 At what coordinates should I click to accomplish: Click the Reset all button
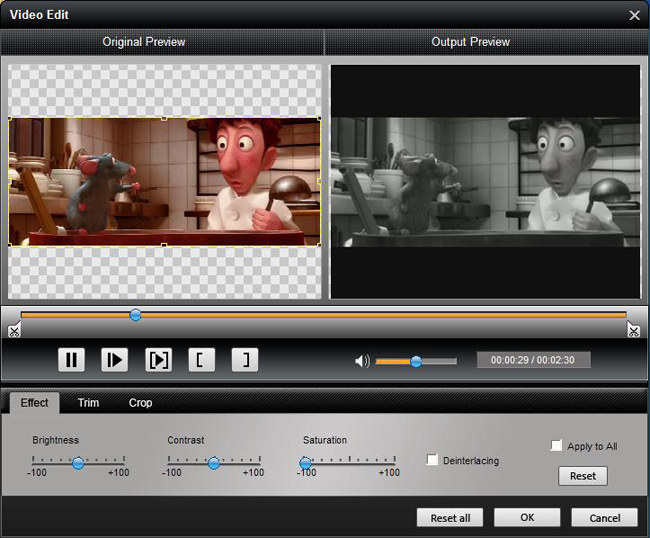[450, 518]
